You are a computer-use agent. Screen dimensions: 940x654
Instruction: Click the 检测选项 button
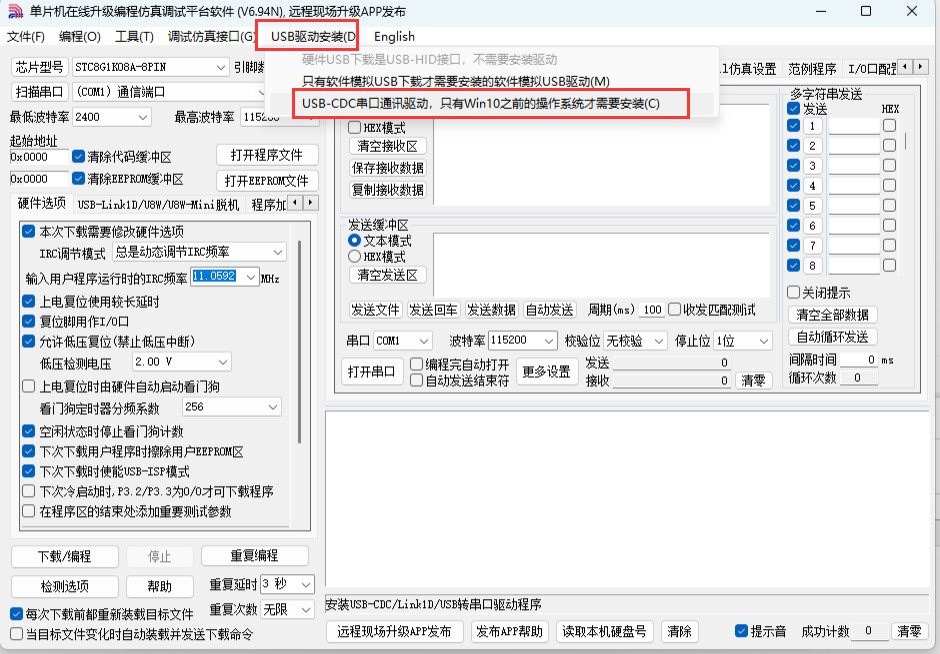pos(65,586)
